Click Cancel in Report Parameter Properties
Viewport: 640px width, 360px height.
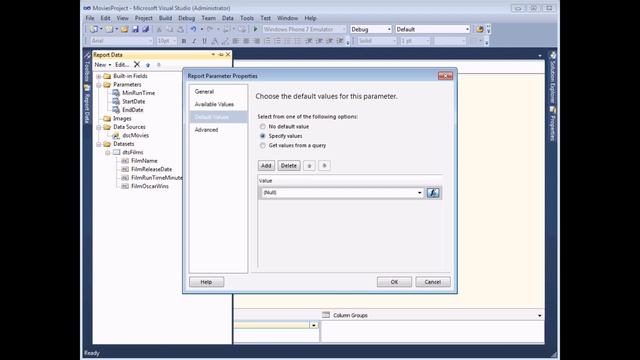point(433,282)
